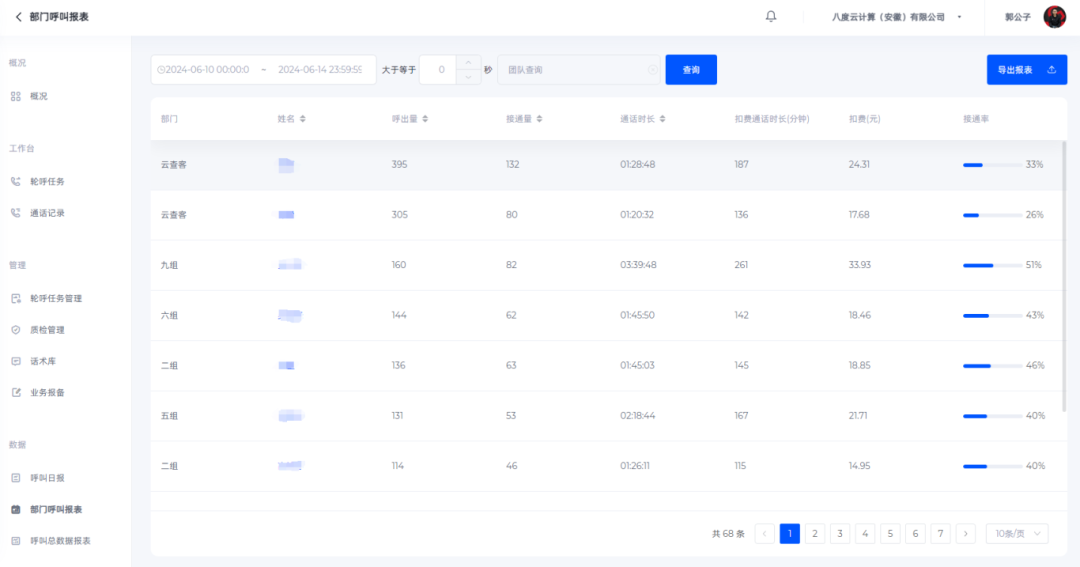Viewport: 1080px width, 567px height.
Task: Clear the 团队查询 field with the circle icon
Action: (x=652, y=70)
